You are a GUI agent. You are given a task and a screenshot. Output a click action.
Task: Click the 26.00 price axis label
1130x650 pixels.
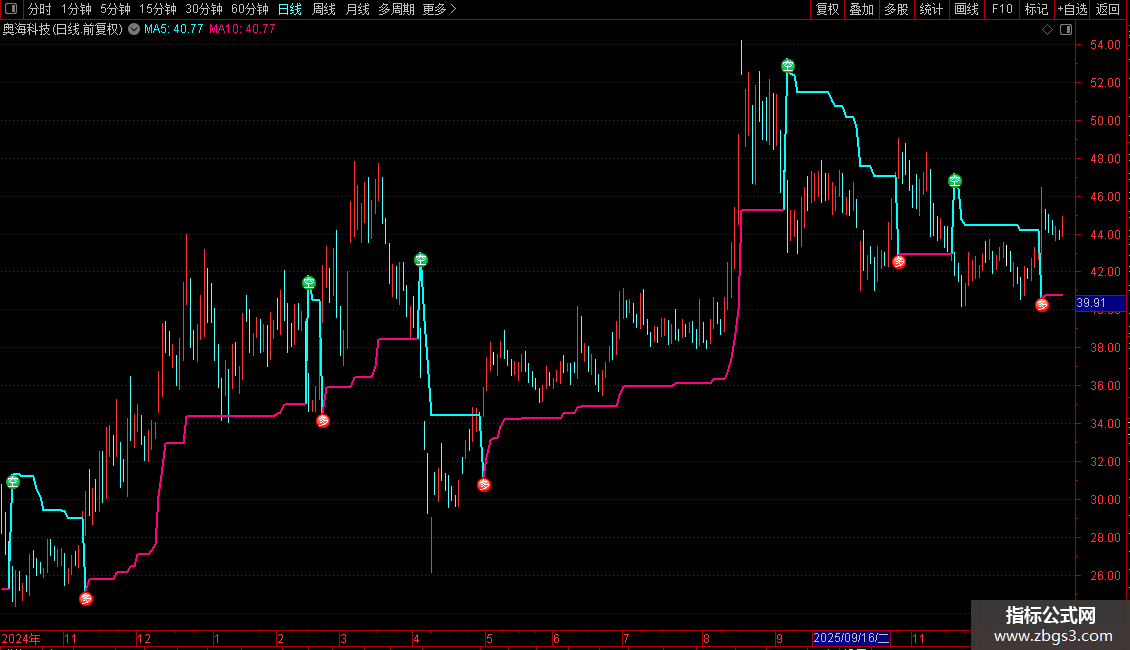pyautogui.click(x=1105, y=575)
